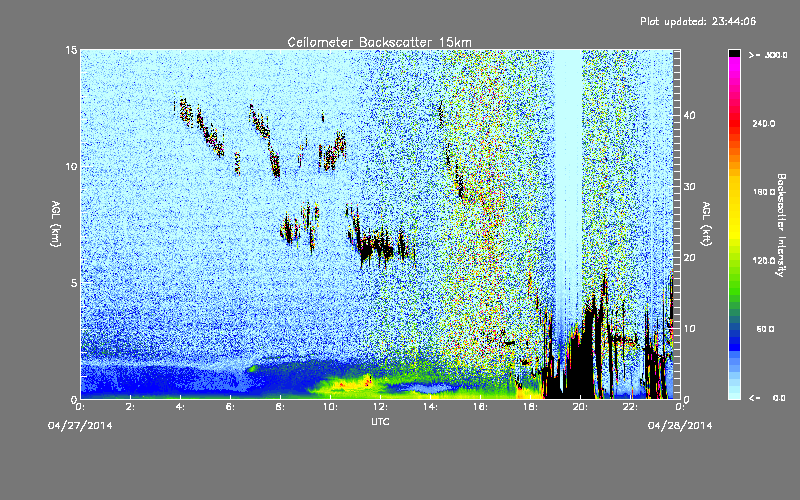Click the right AGL (kft) axis label
Viewport: 800px width, 500px height.
pos(706,223)
